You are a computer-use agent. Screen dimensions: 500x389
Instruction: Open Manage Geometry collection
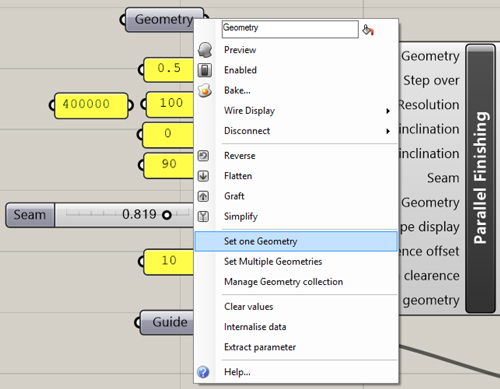[x=296, y=282]
